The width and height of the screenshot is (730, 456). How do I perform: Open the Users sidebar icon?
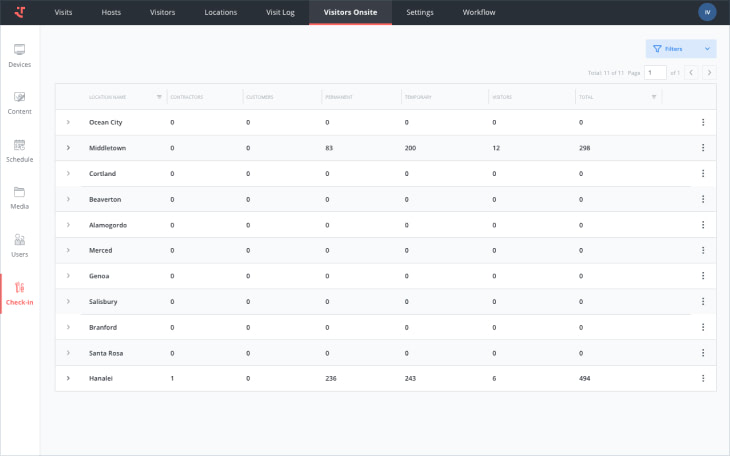click(x=19, y=240)
